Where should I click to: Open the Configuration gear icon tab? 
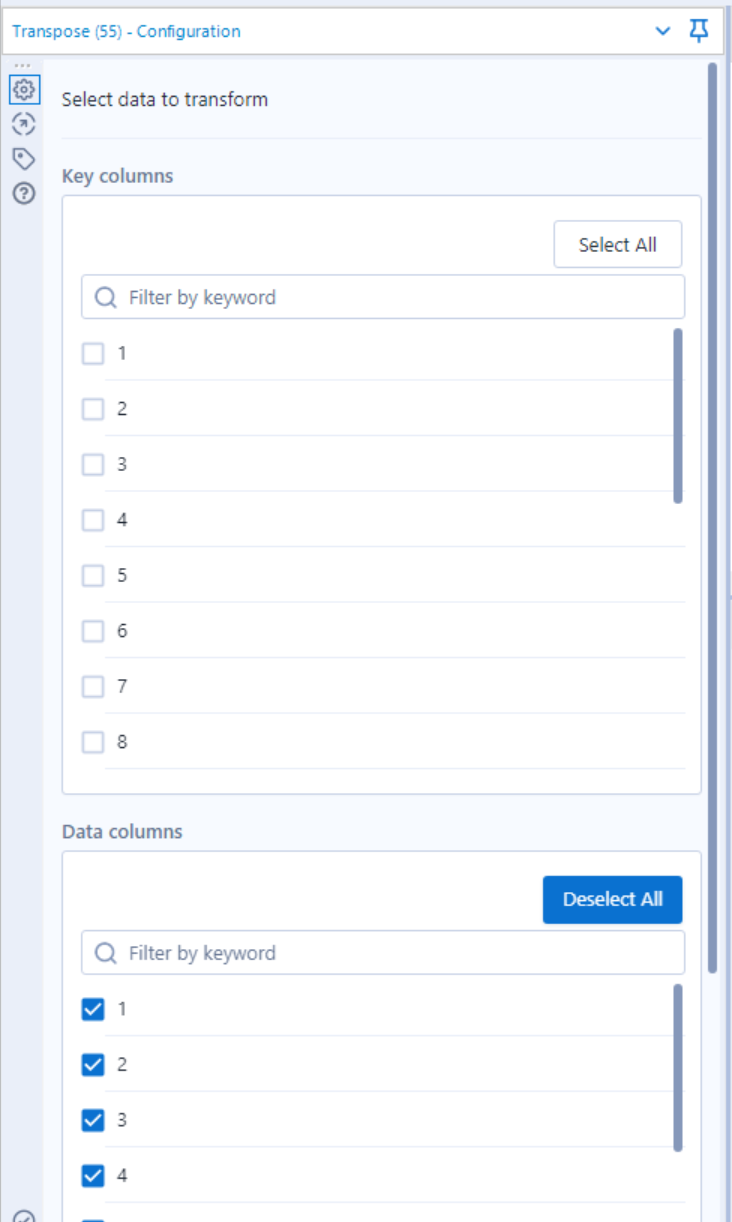click(24, 90)
